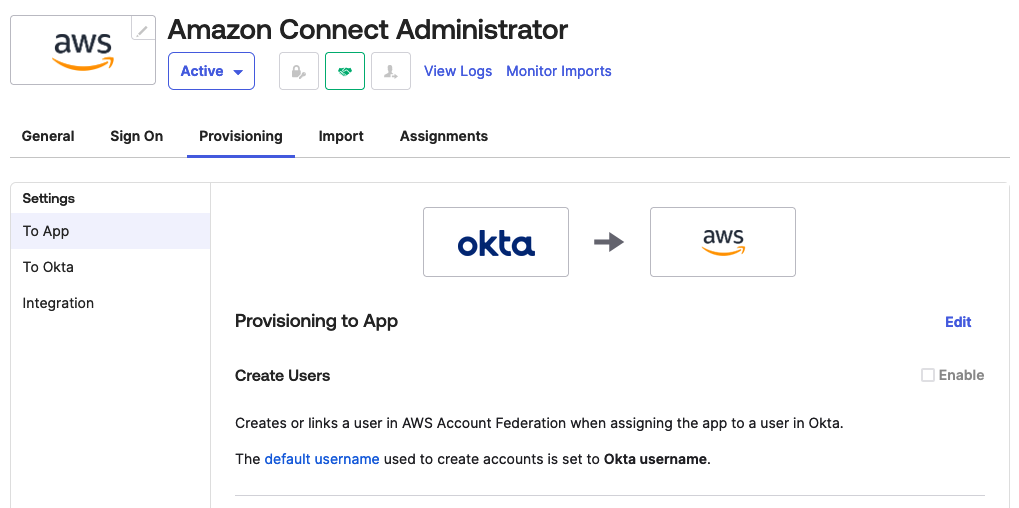Click the gray arrow between Okta and AWS
1019x508 pixels.
click(609, 242)
